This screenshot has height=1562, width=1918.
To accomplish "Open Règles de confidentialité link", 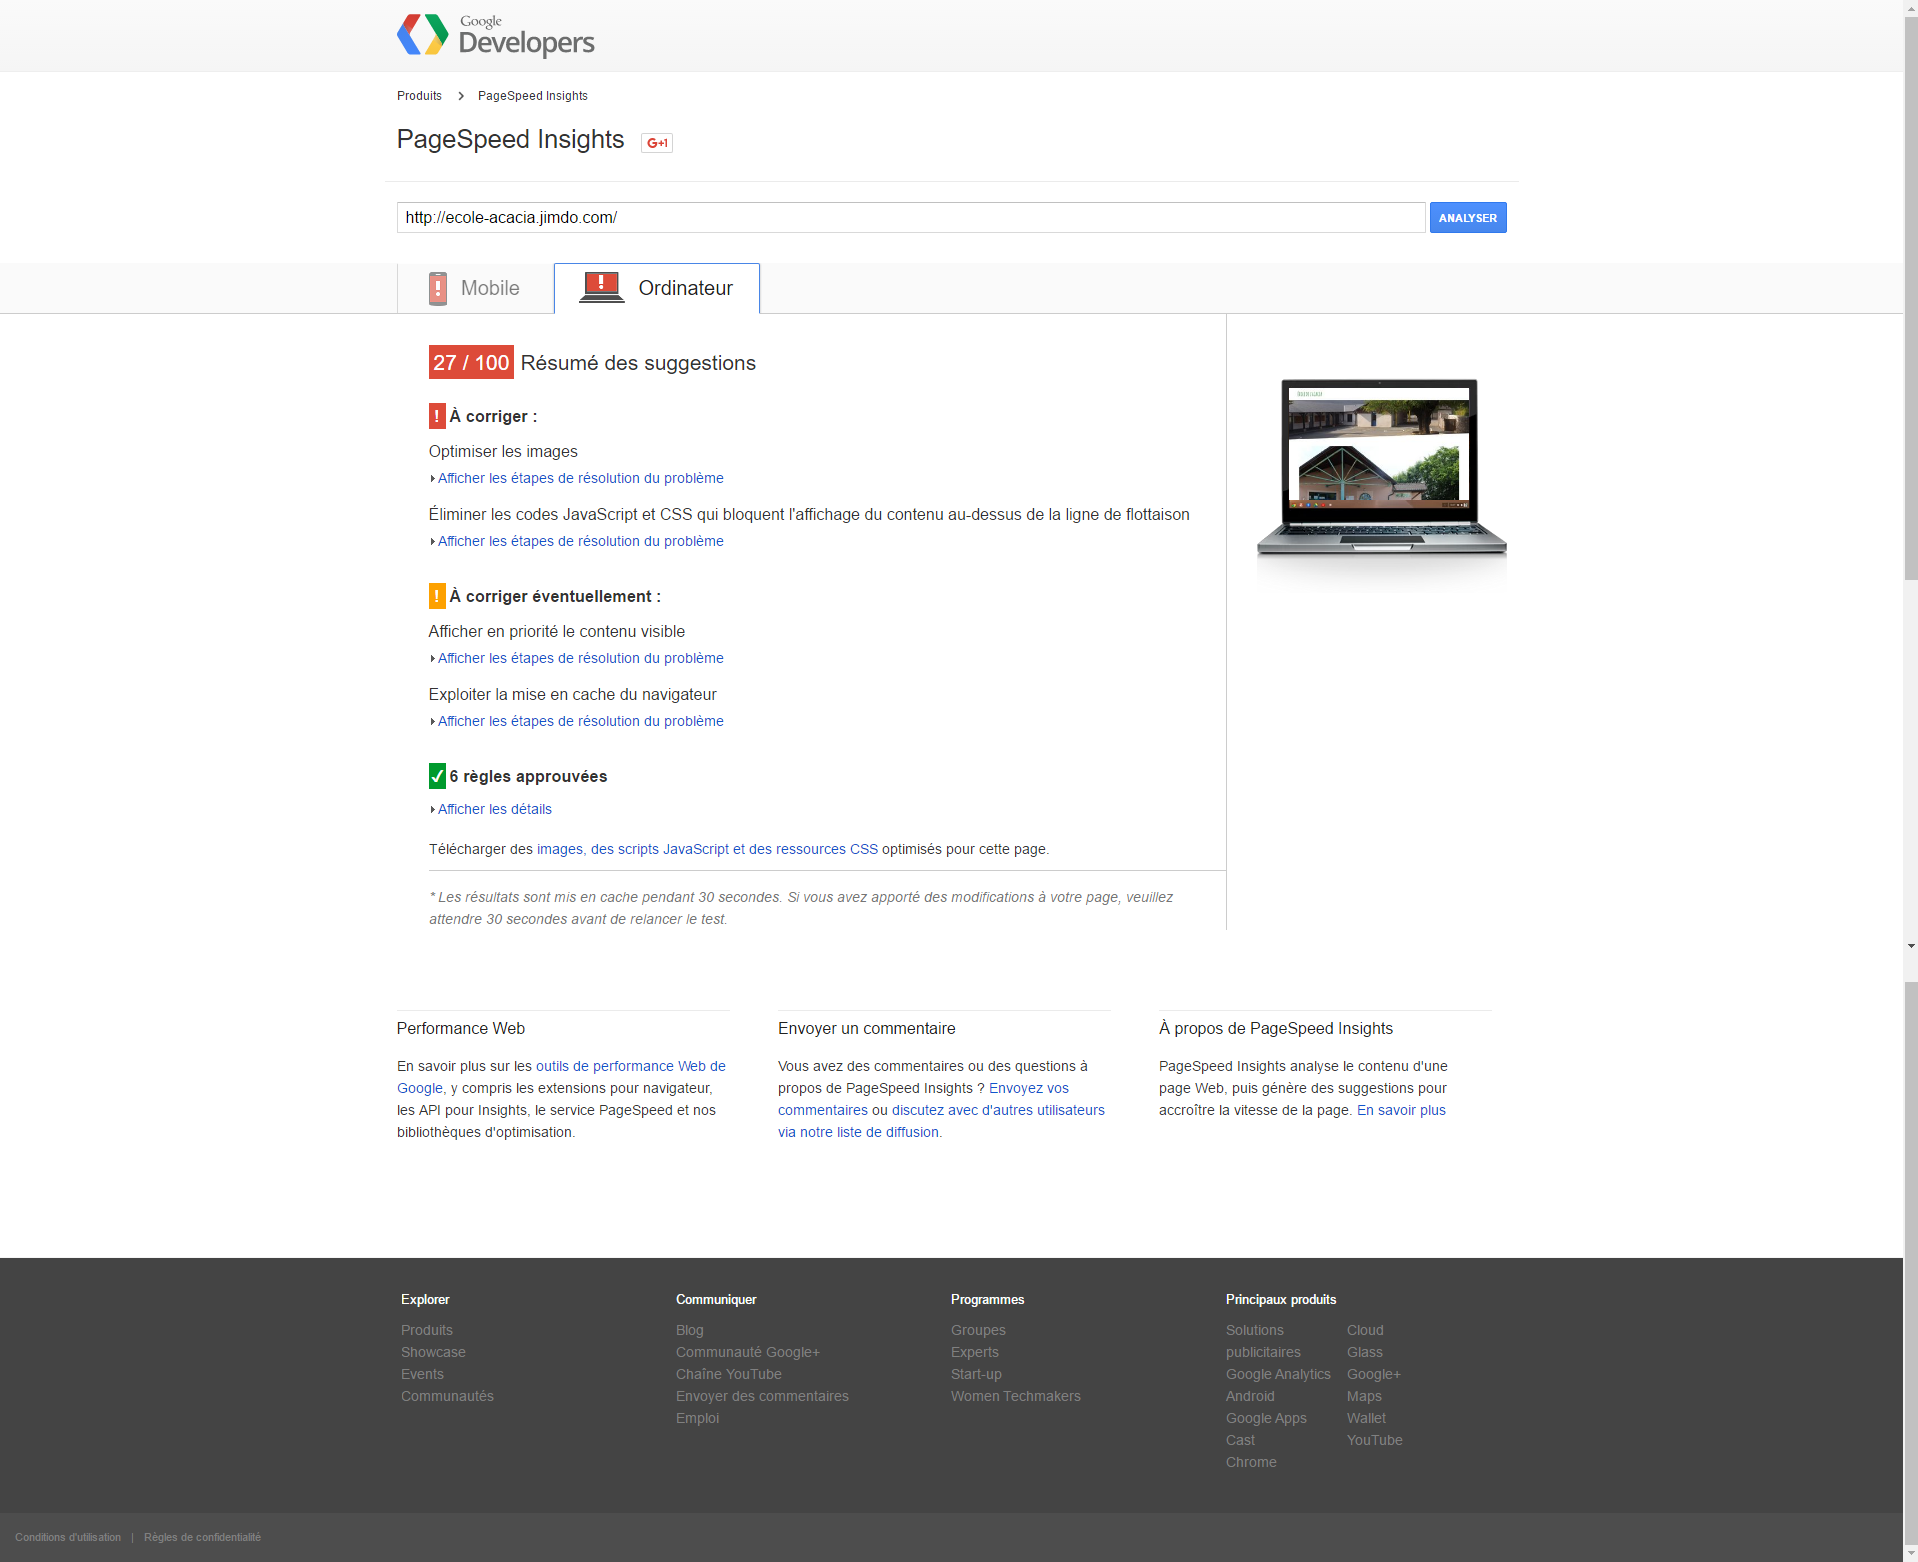I will tap(202, 1537).
